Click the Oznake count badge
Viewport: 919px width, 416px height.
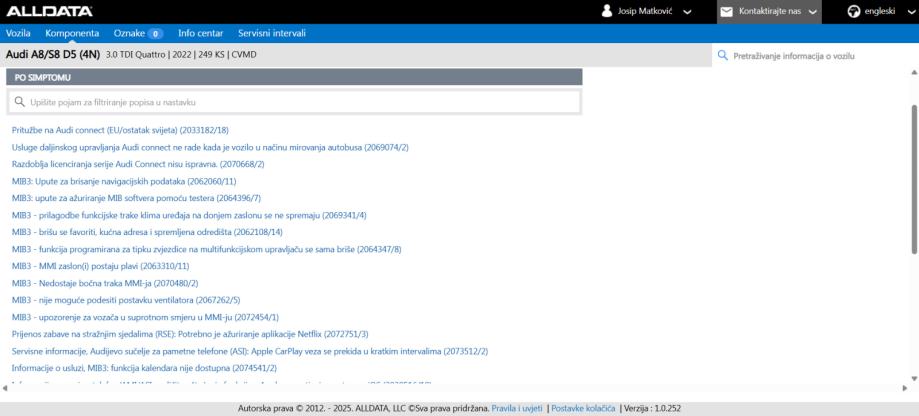pos(155,34)
